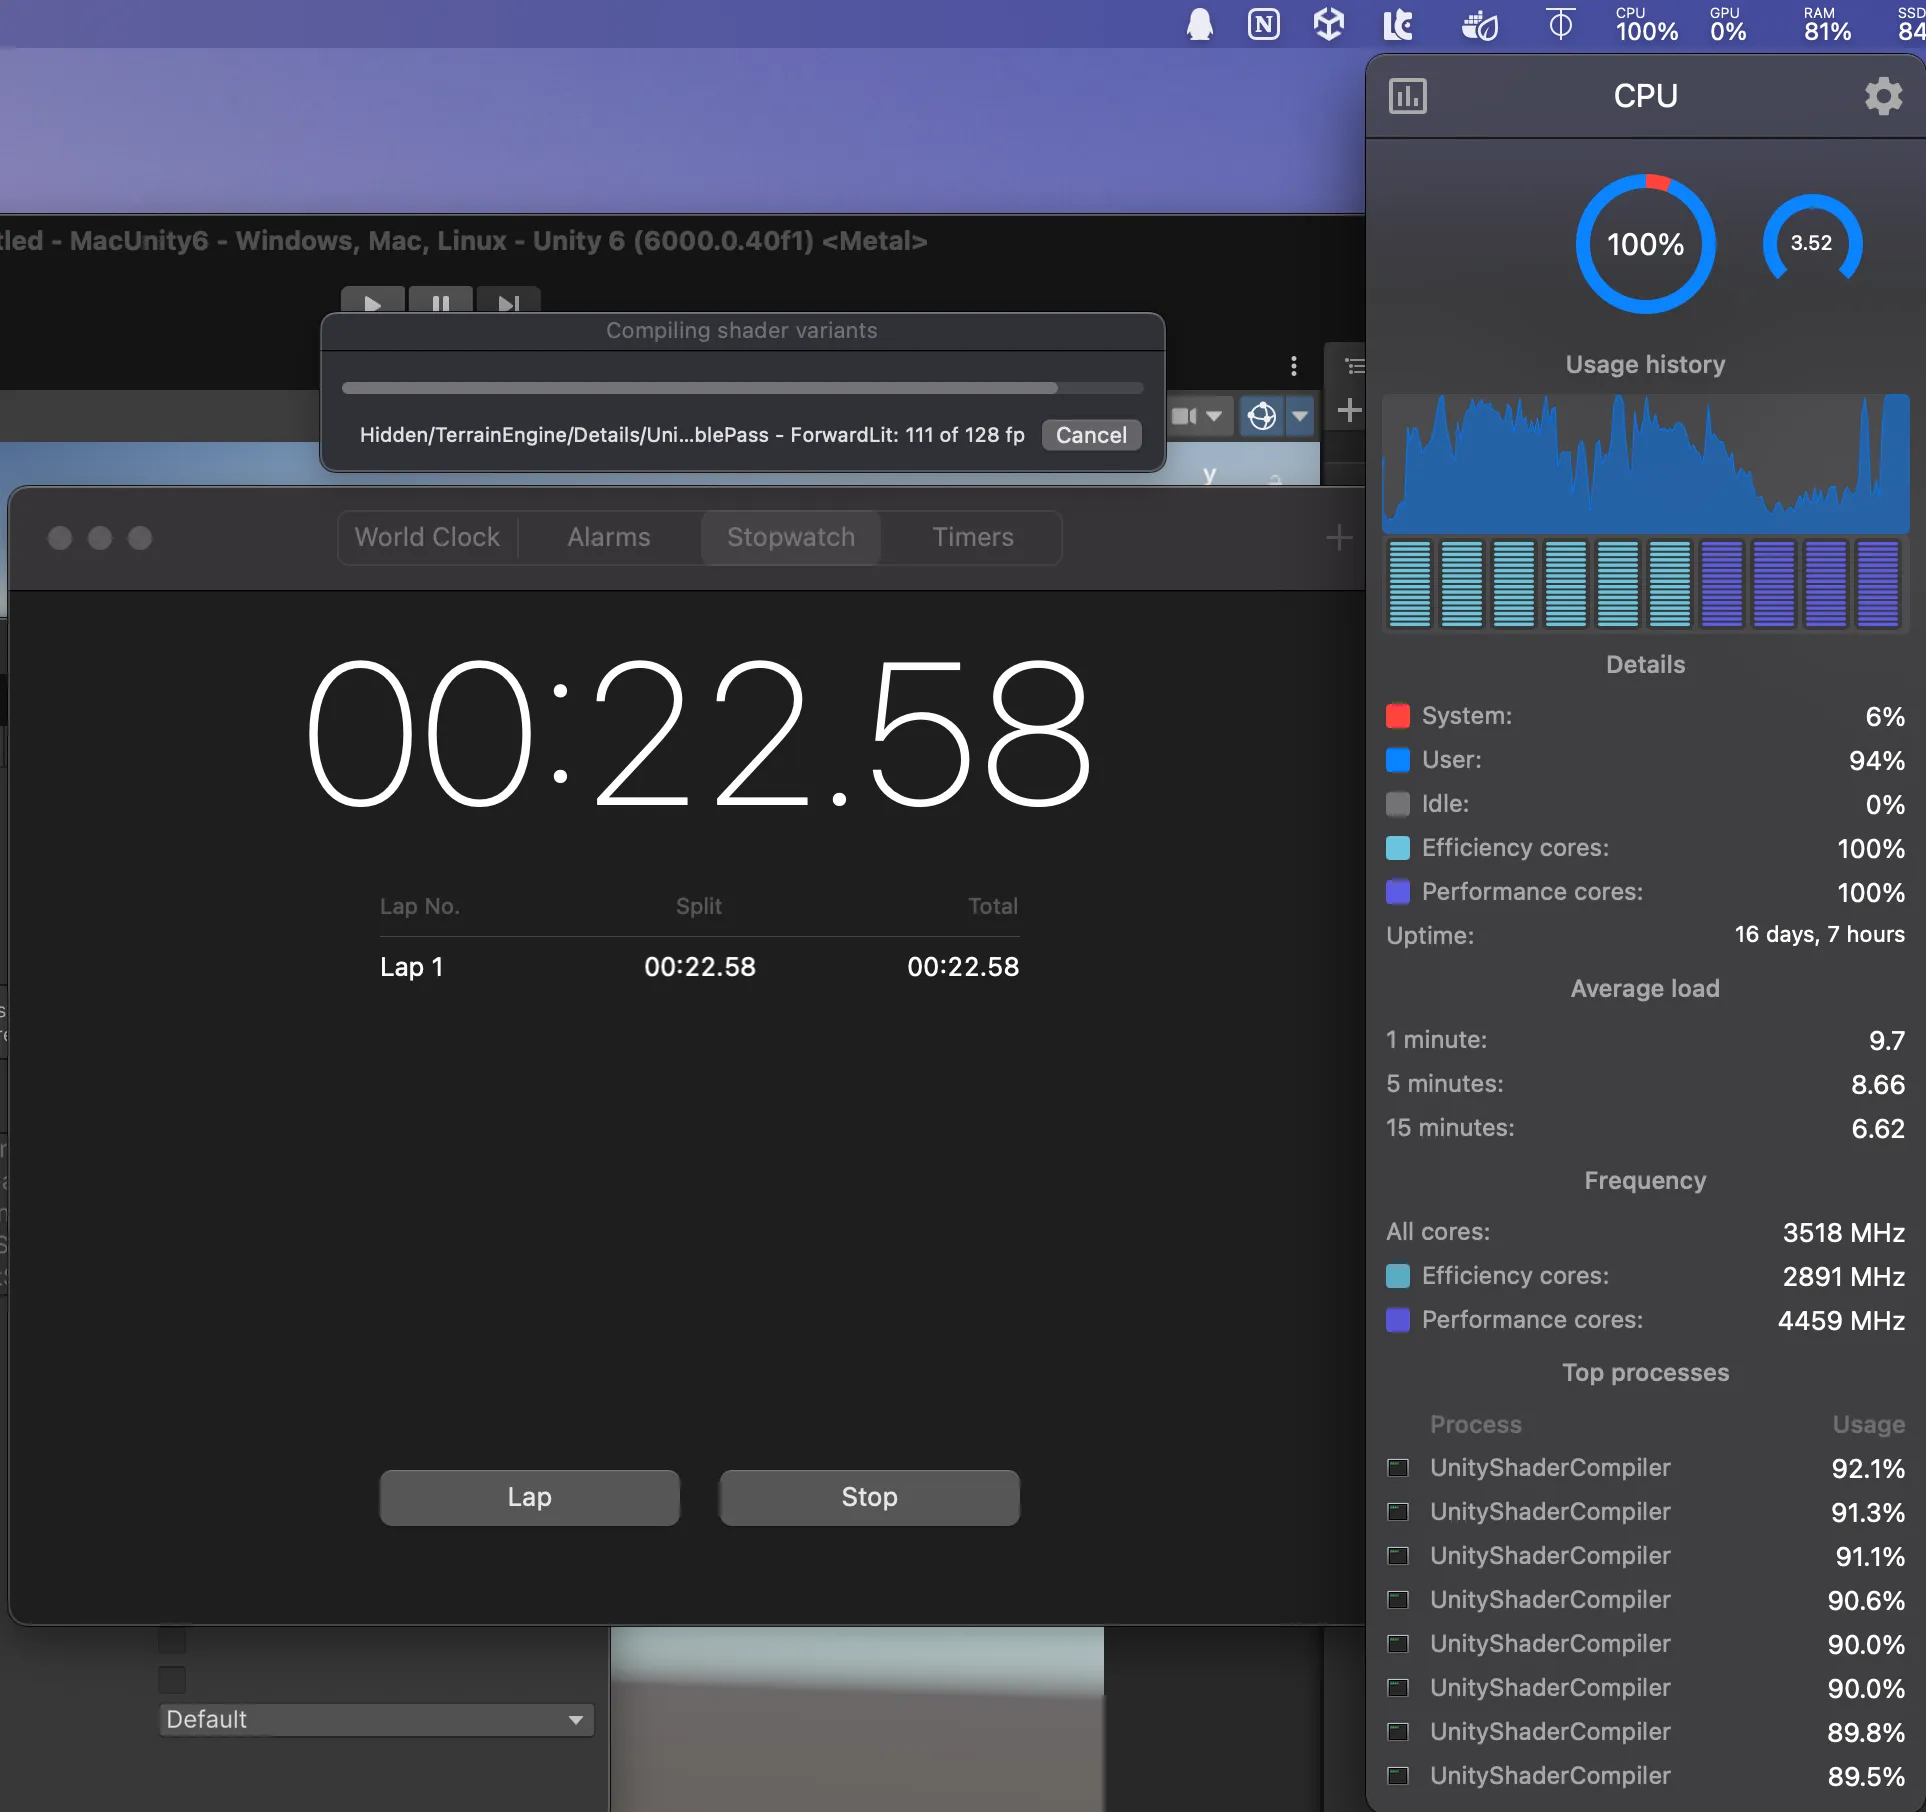
Task: Open the notification bell menu bar icon
Action: (1200, 24)
